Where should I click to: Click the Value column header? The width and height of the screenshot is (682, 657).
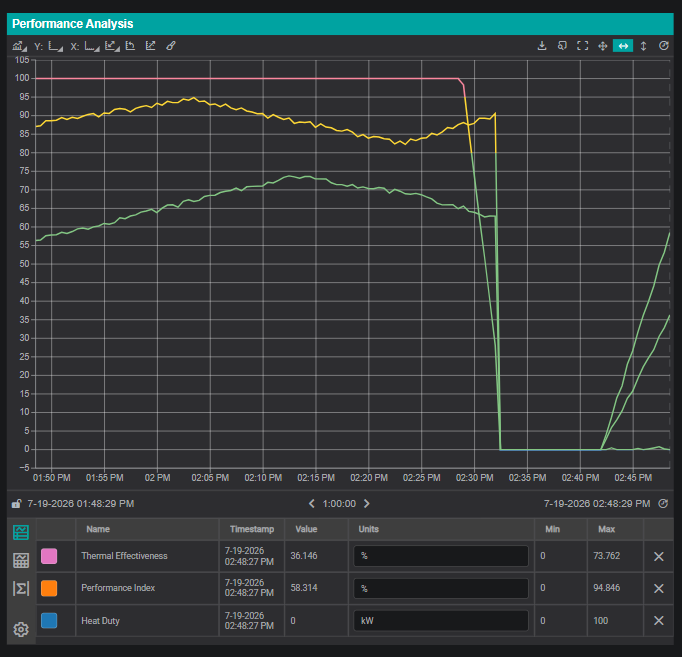(306, 529)
